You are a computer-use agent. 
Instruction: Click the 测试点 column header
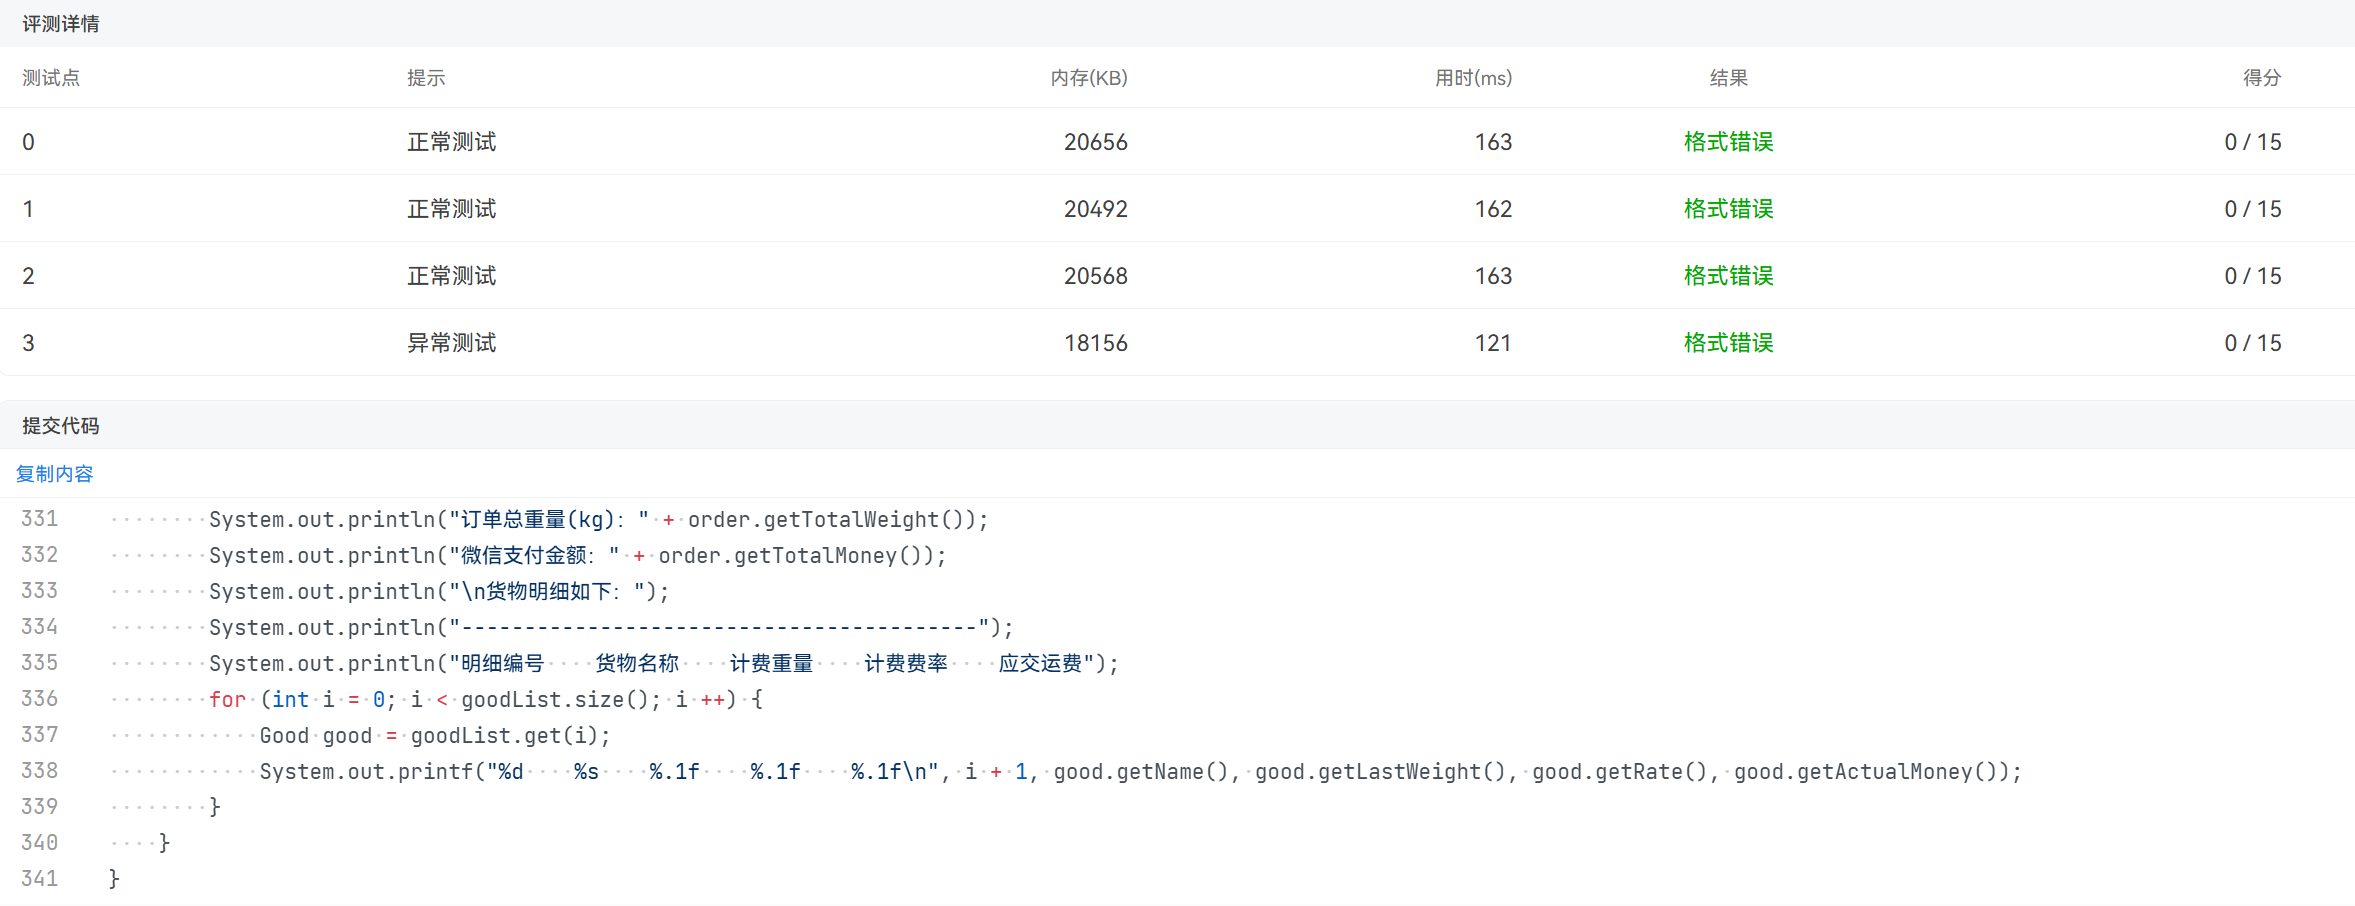51,78
